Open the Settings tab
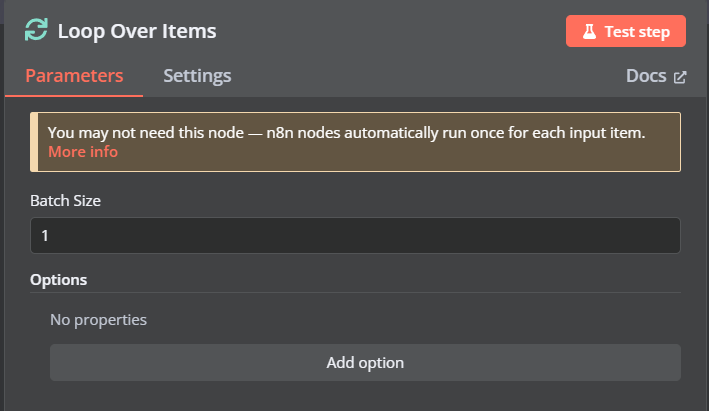709x411 pixels. pos(197,76)
